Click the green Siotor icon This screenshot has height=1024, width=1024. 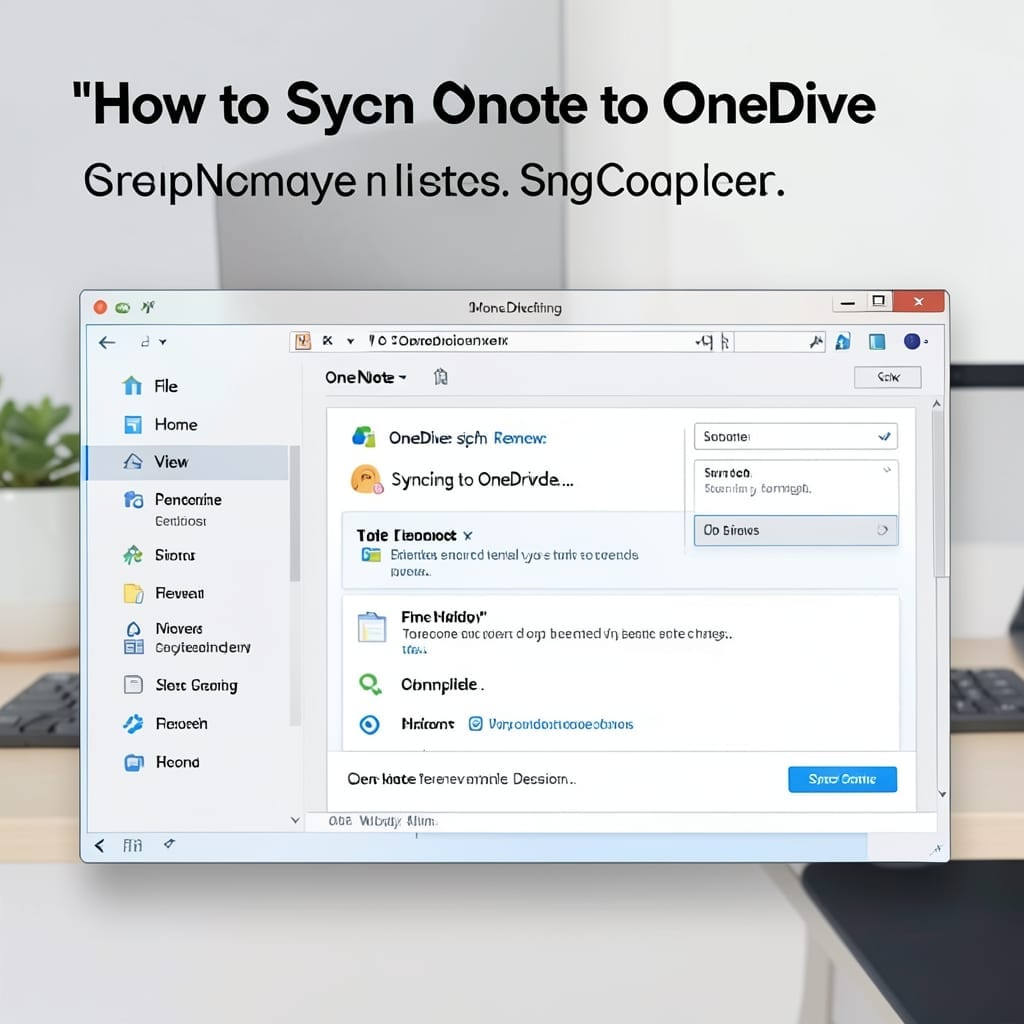click(133, 555)
